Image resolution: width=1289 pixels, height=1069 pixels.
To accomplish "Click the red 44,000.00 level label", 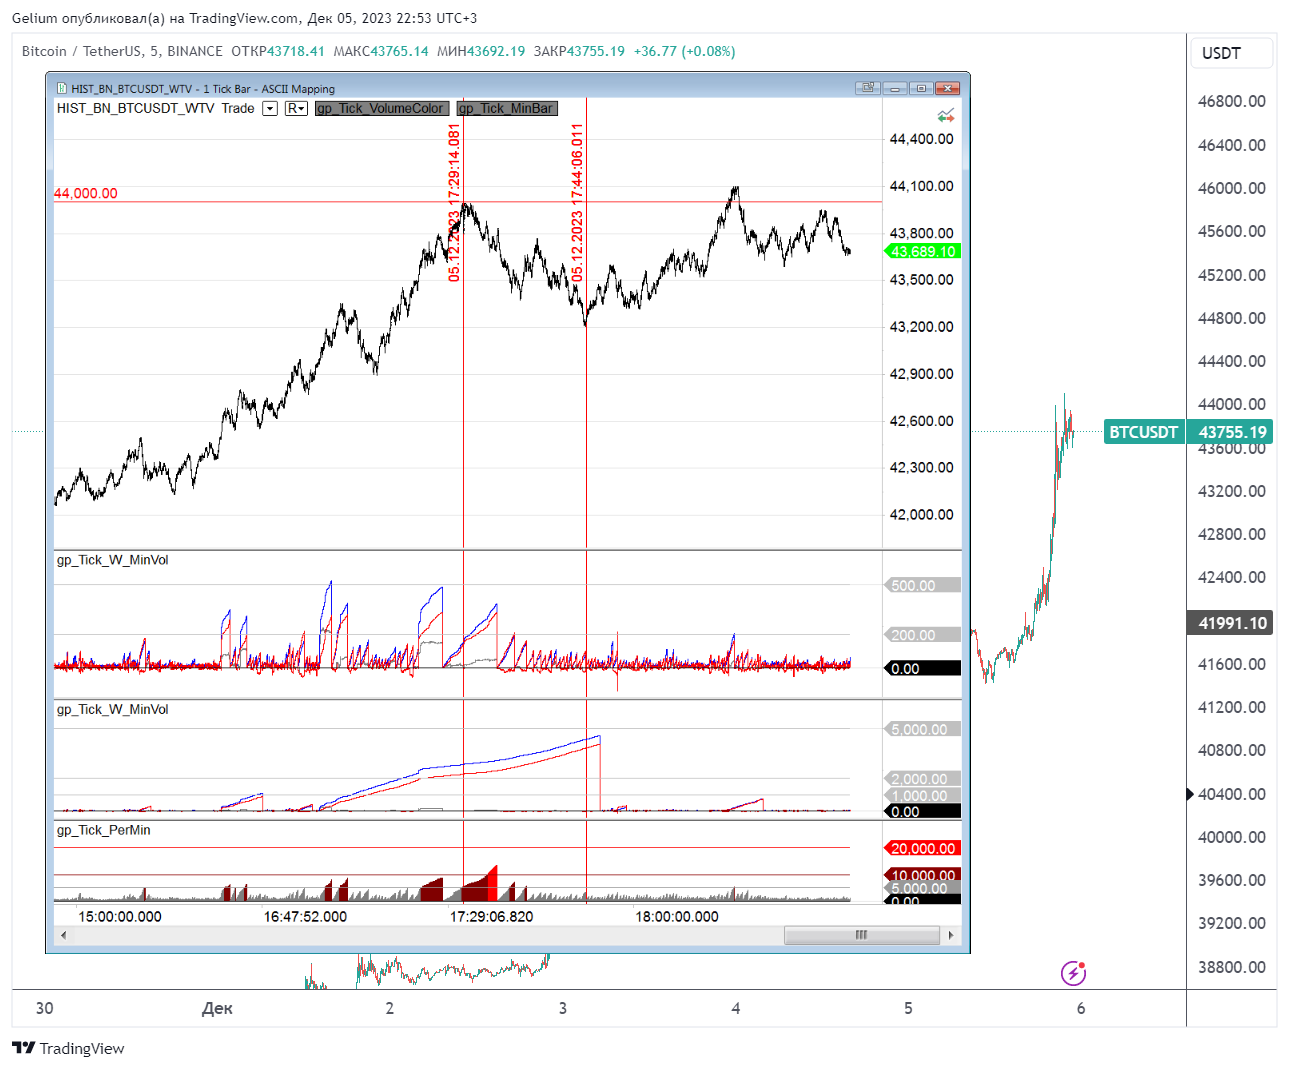I will point(86,193).
